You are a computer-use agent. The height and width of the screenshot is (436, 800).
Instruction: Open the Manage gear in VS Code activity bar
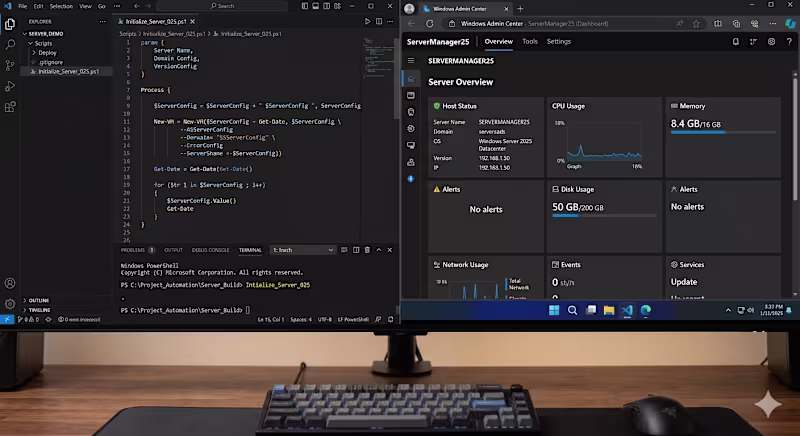10,304
